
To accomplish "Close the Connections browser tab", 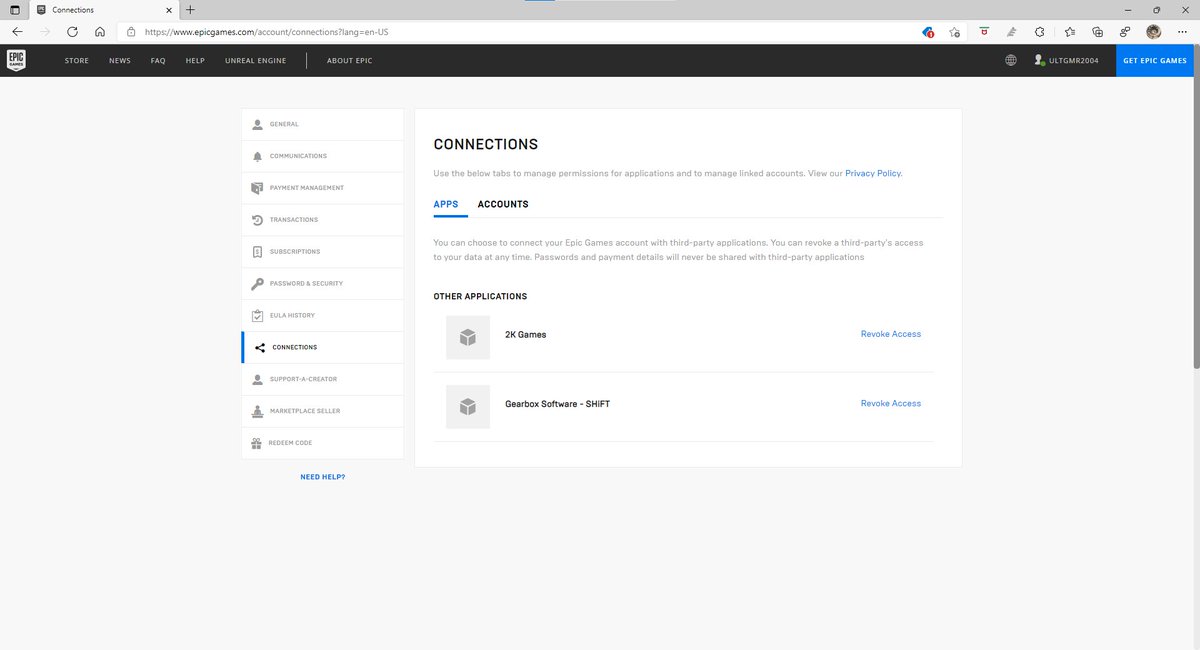I will pyautogui.click(x=168, y=9).
